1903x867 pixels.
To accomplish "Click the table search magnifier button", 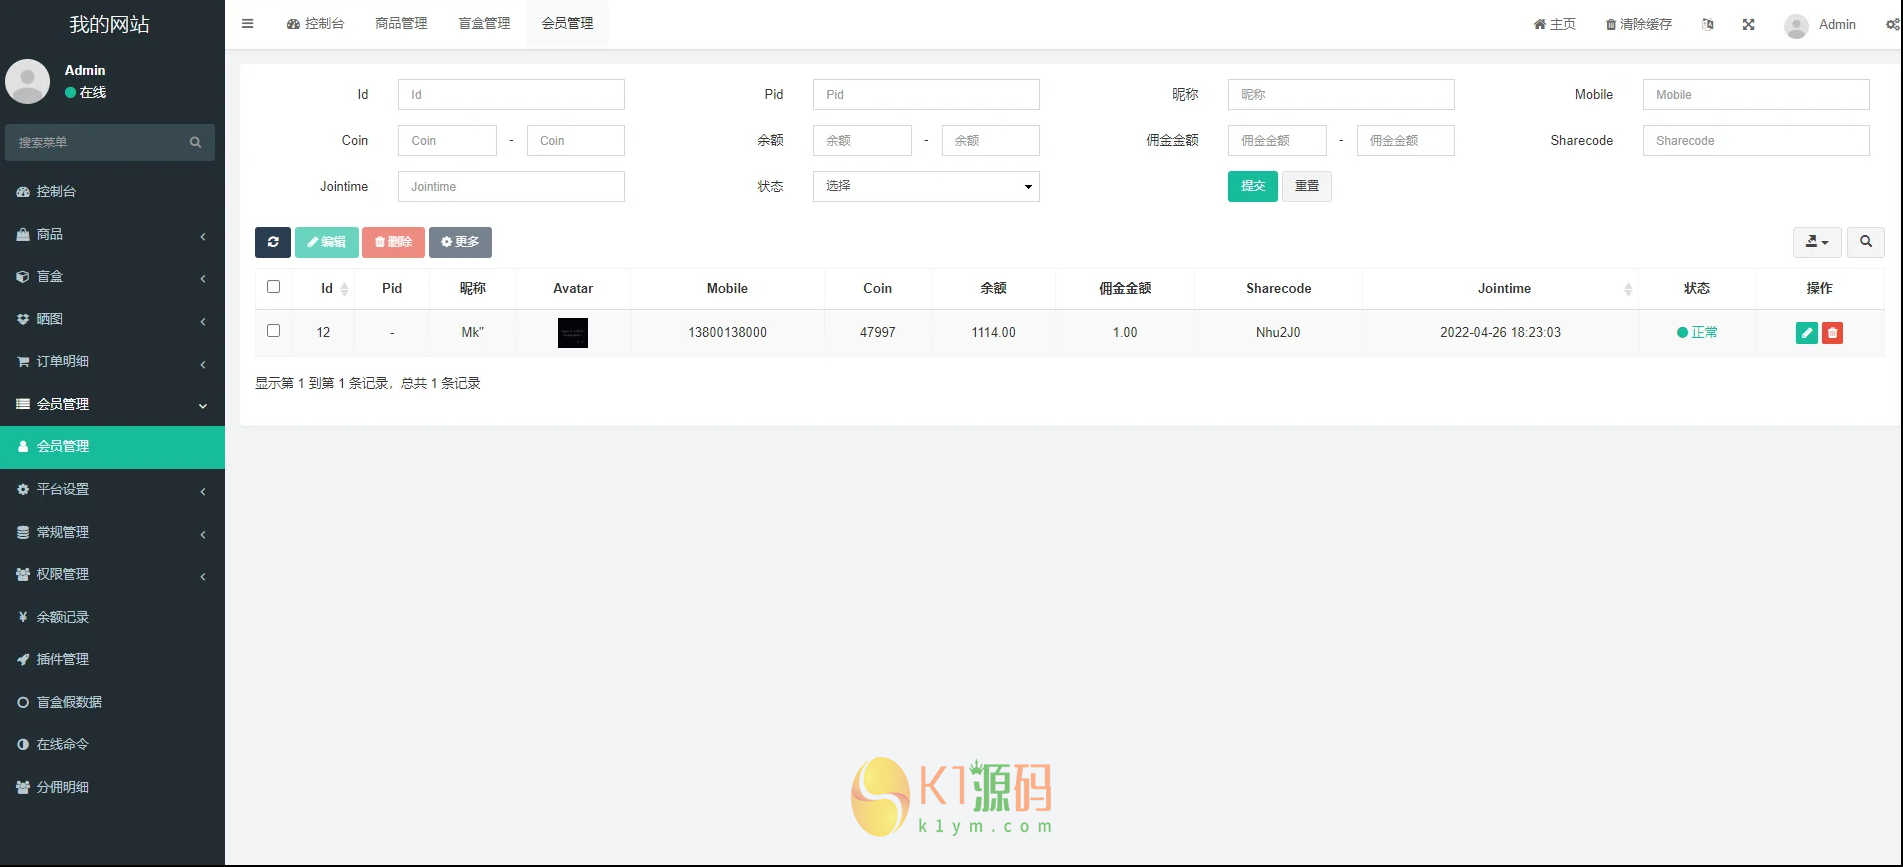I will (1866, 242).
